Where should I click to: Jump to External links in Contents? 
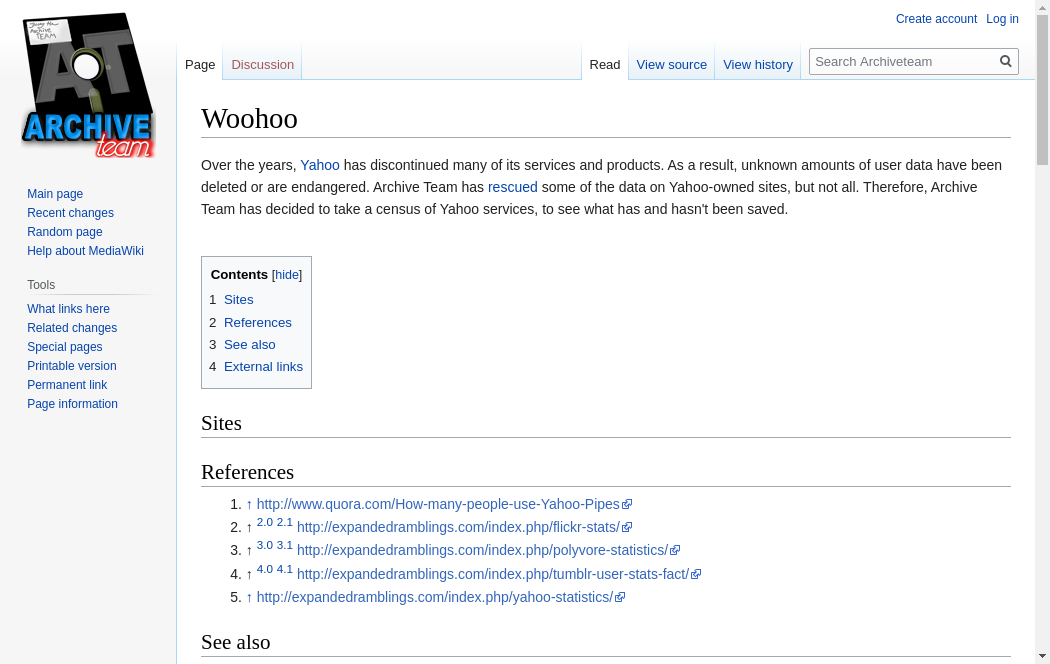pos(263,367)
